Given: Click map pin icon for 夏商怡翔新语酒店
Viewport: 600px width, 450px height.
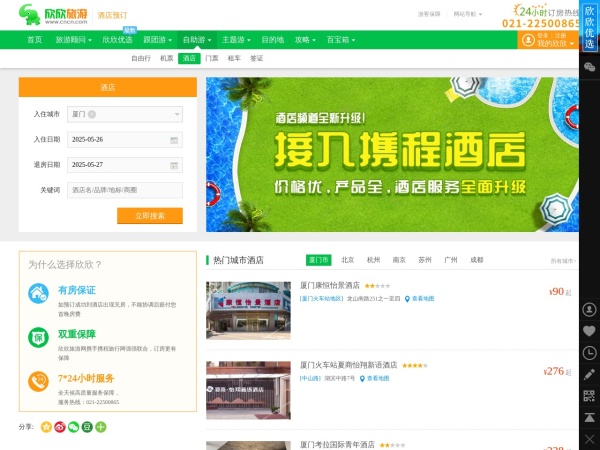Looking at the screenshot, I should (x=362, y=378).
